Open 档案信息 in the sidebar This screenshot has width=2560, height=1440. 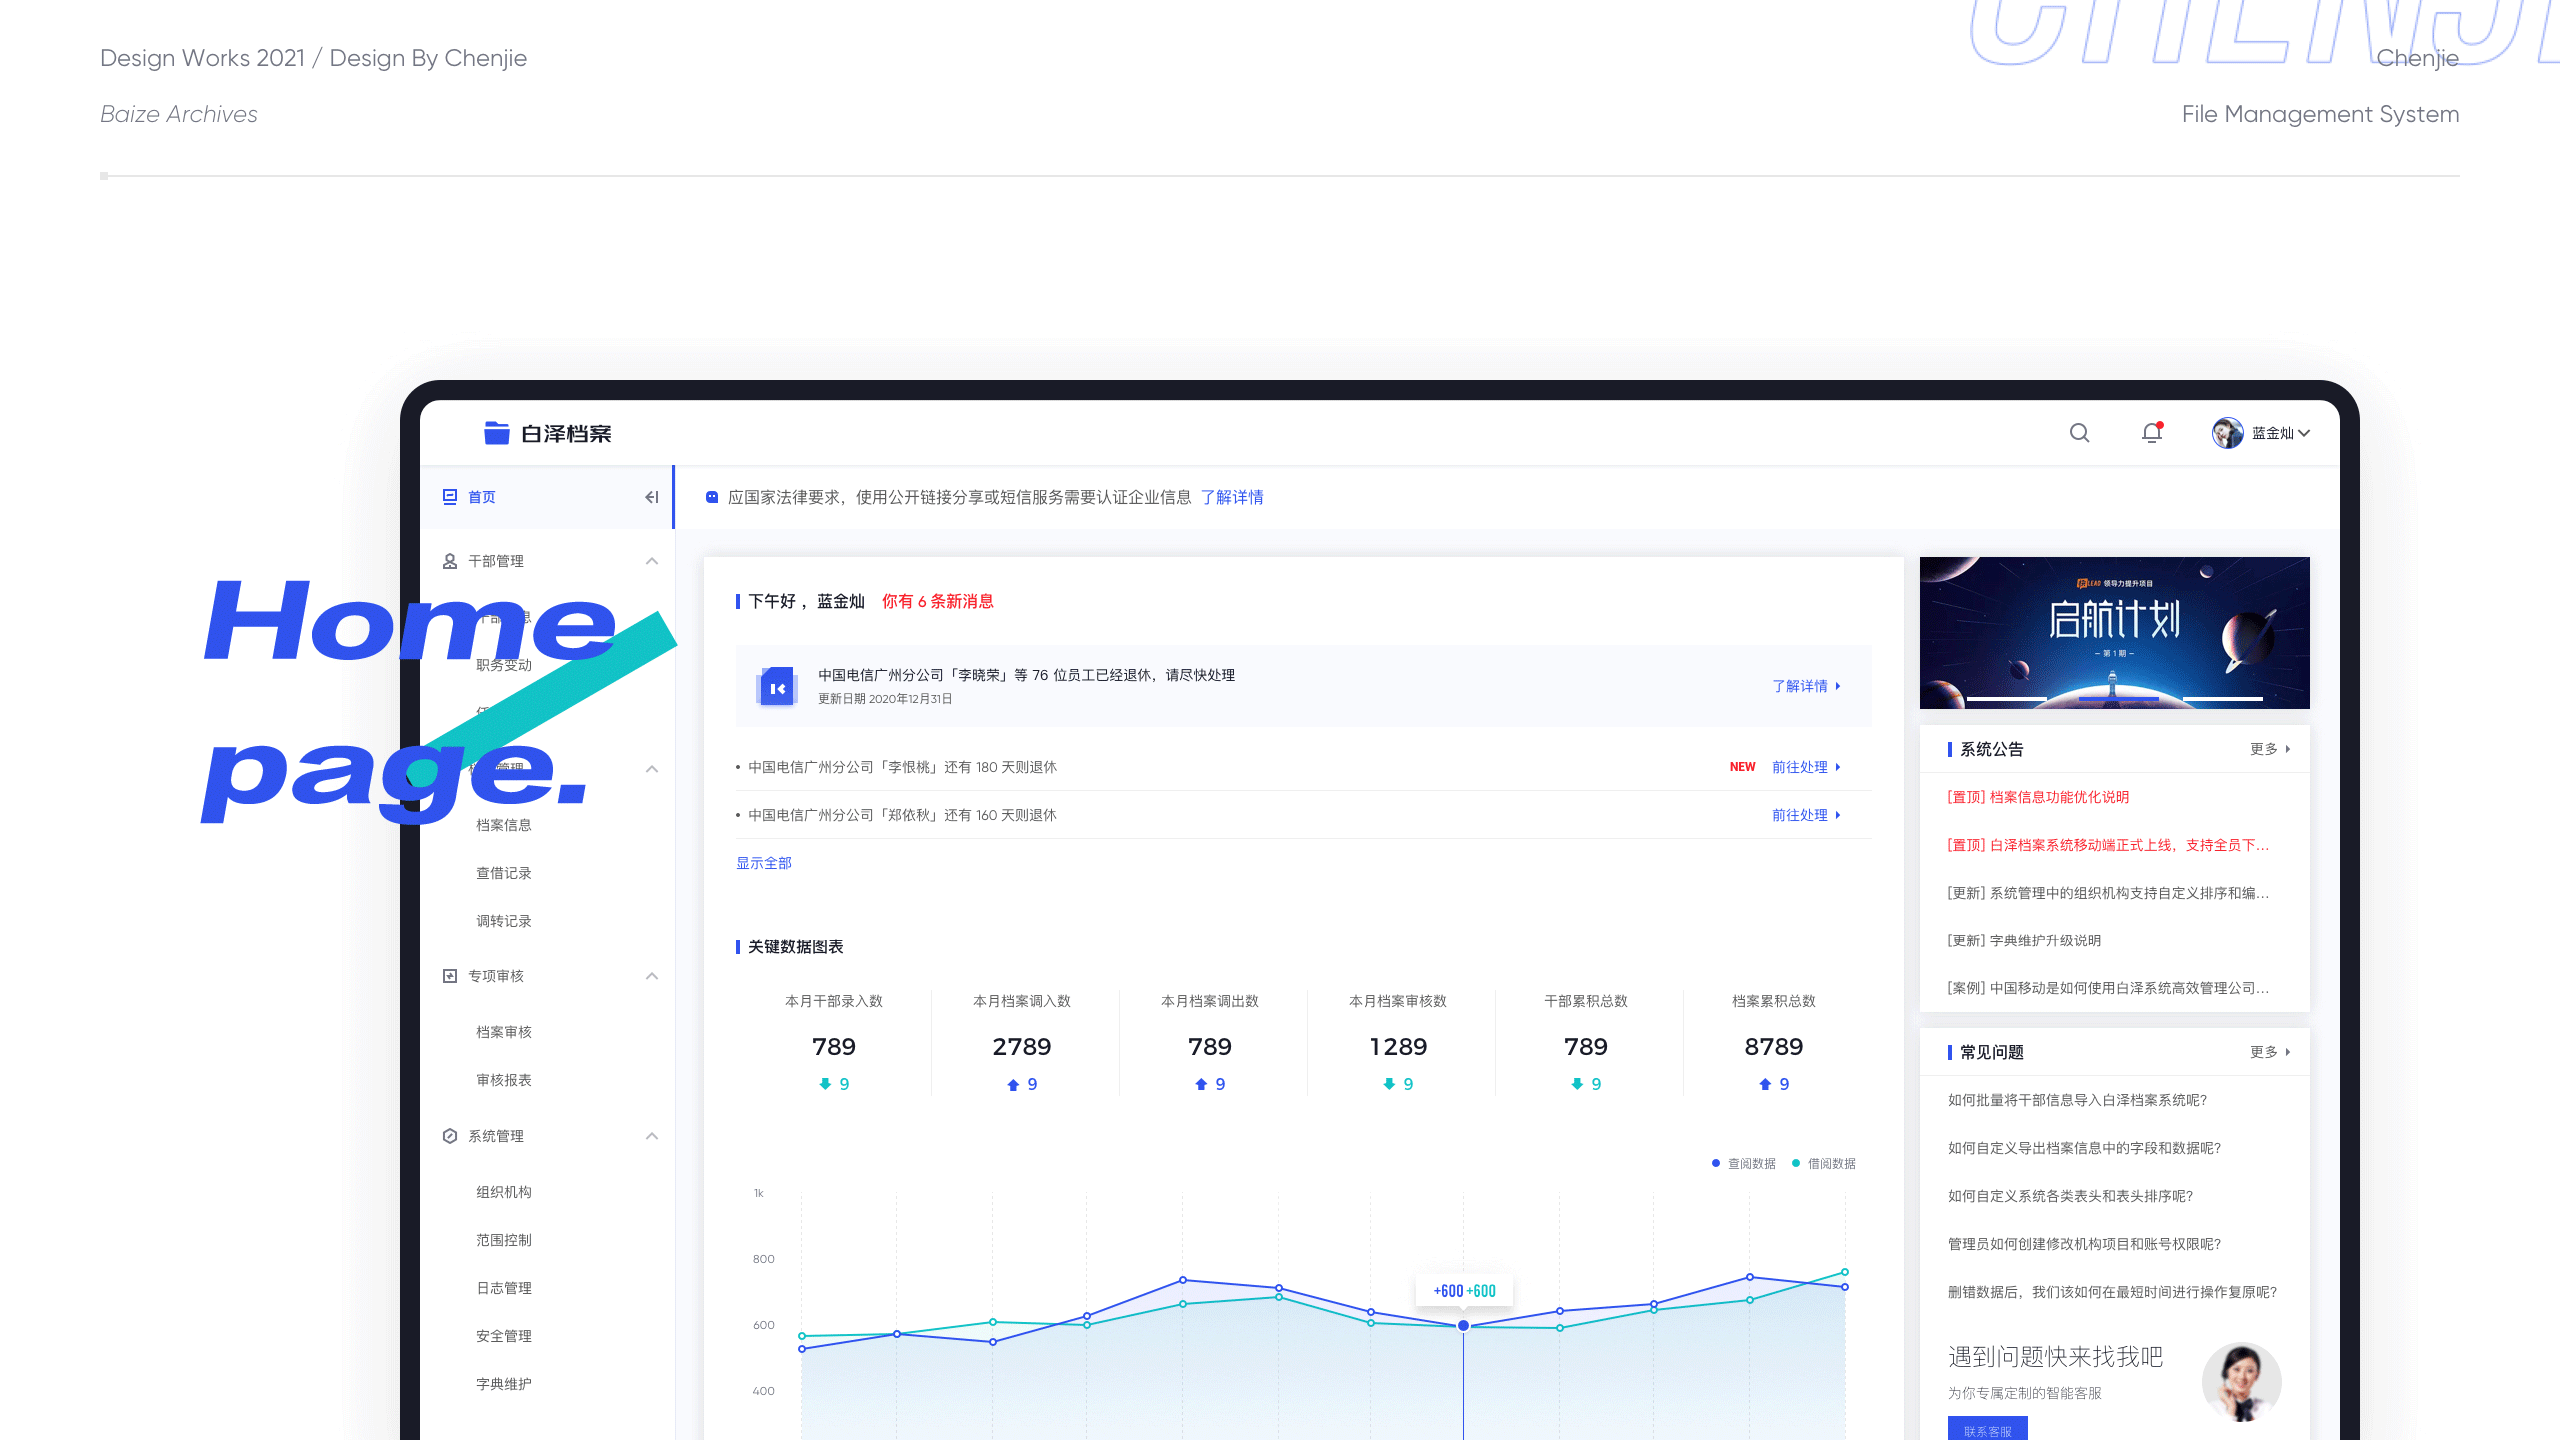[504, 825]
